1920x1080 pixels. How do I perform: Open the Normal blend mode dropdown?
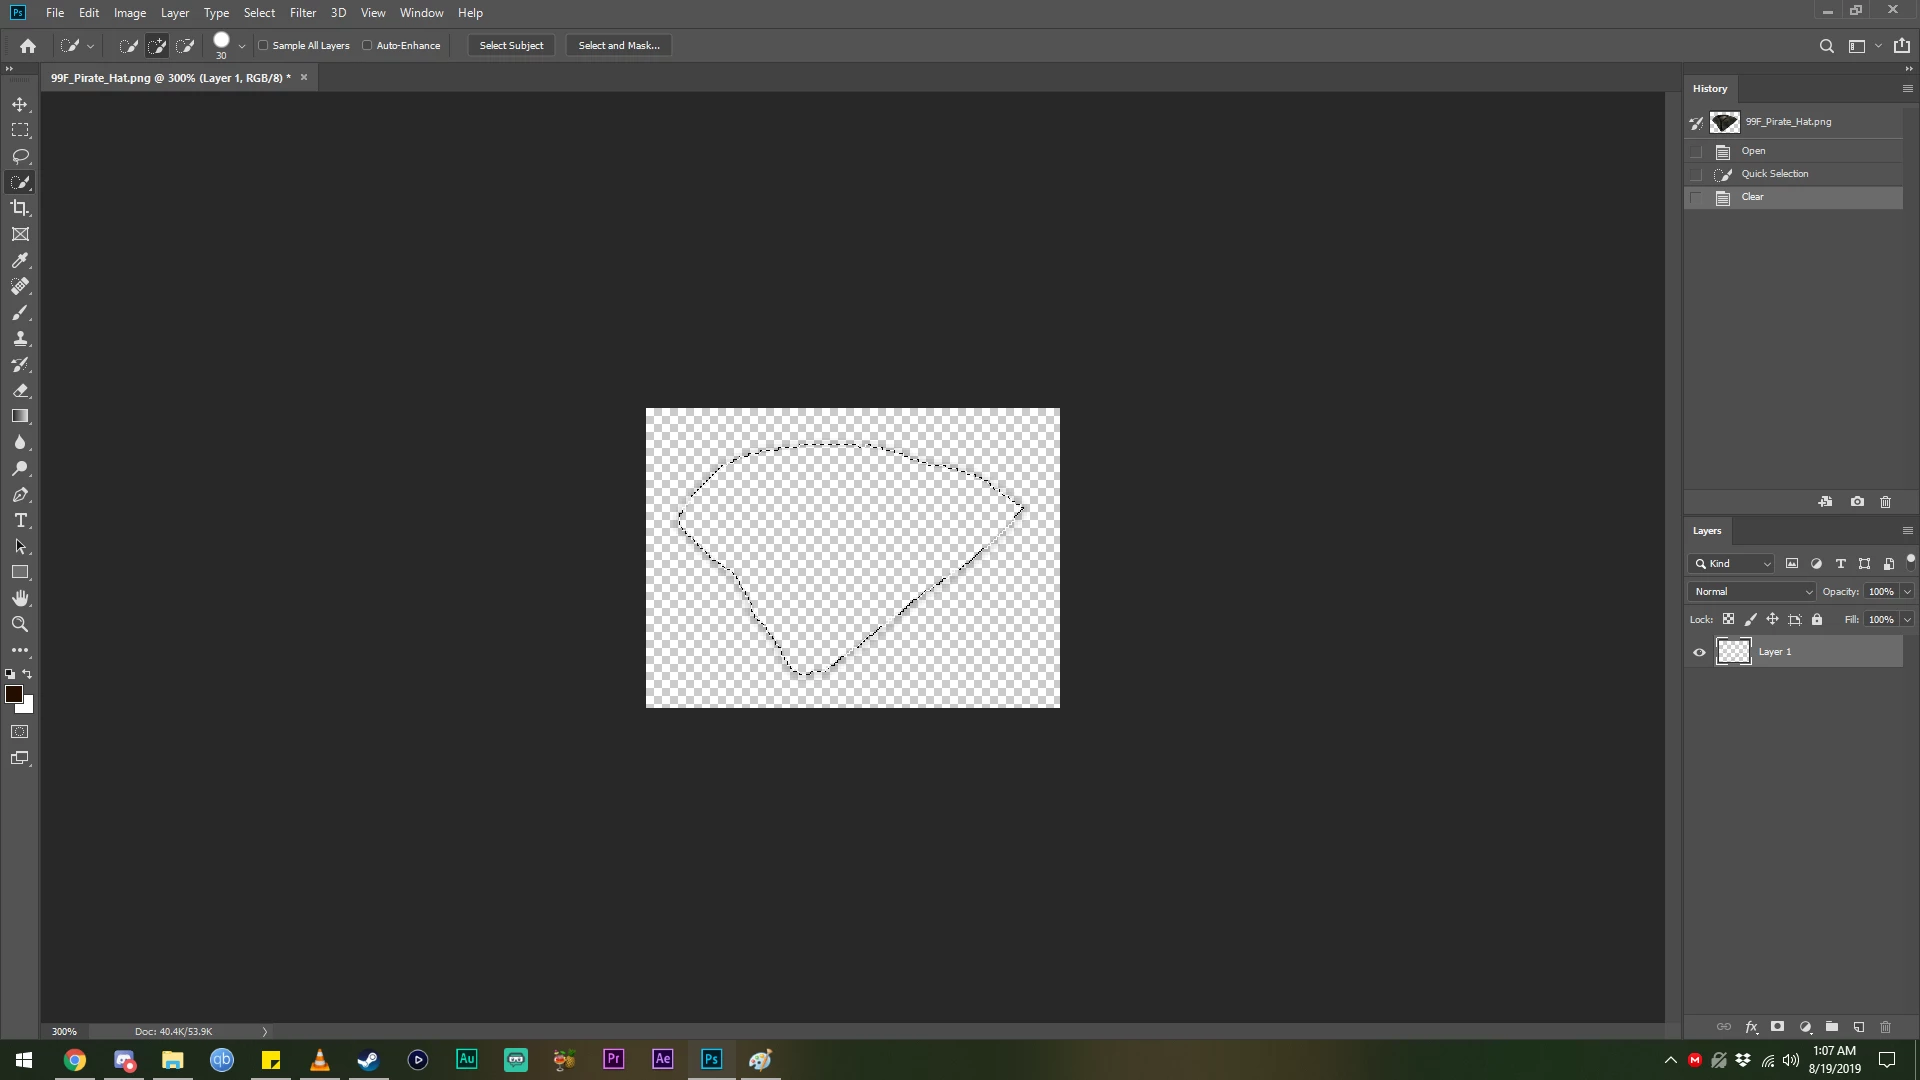[1752, 592]
